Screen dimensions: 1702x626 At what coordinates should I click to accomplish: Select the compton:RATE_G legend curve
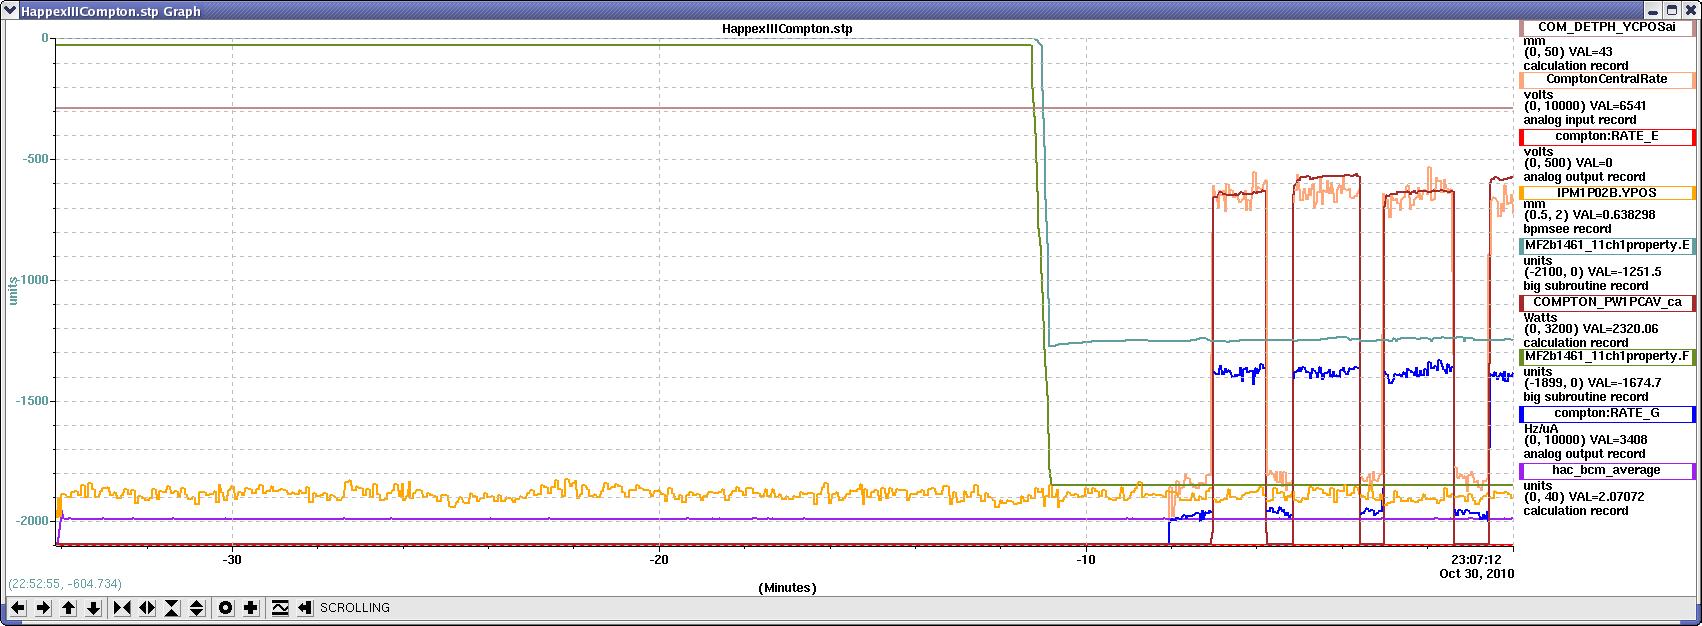1607,413
